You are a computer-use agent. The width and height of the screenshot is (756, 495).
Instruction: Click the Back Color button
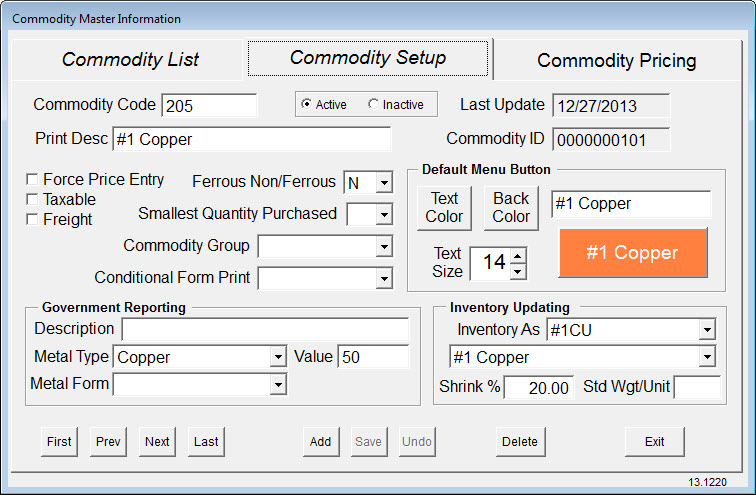(511, 208)
